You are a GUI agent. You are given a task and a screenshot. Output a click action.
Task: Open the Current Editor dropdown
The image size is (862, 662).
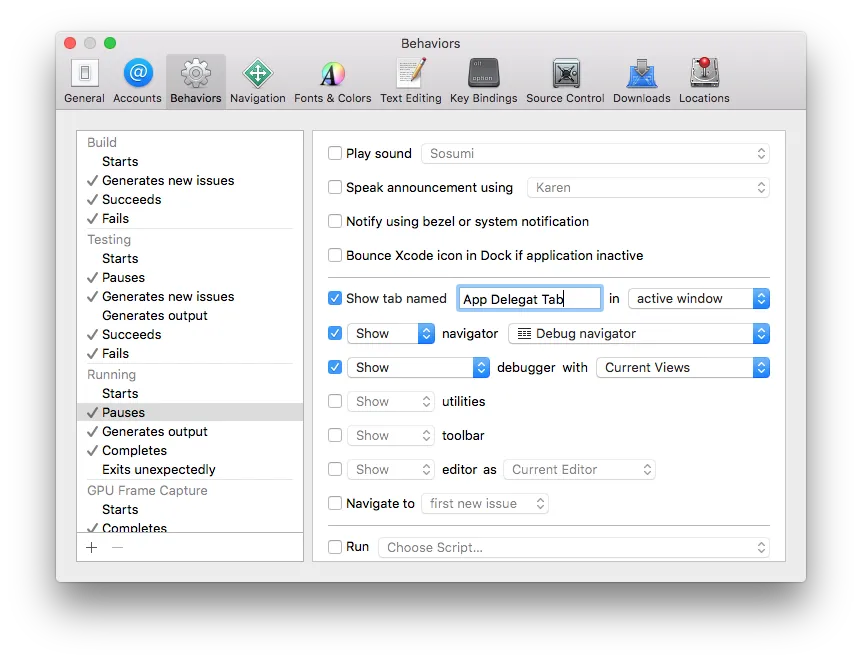(x=579, y=470)
